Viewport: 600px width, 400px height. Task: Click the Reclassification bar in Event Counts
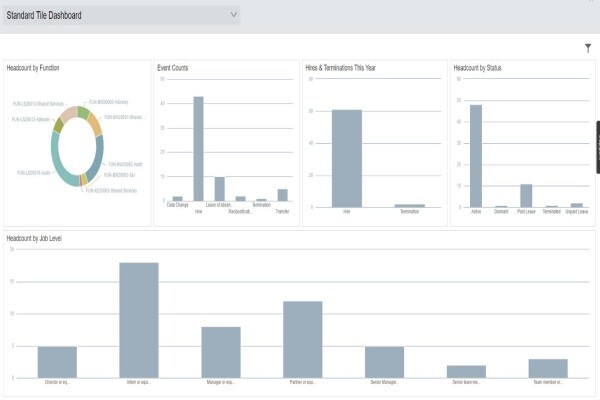click(x=240, y=199)
